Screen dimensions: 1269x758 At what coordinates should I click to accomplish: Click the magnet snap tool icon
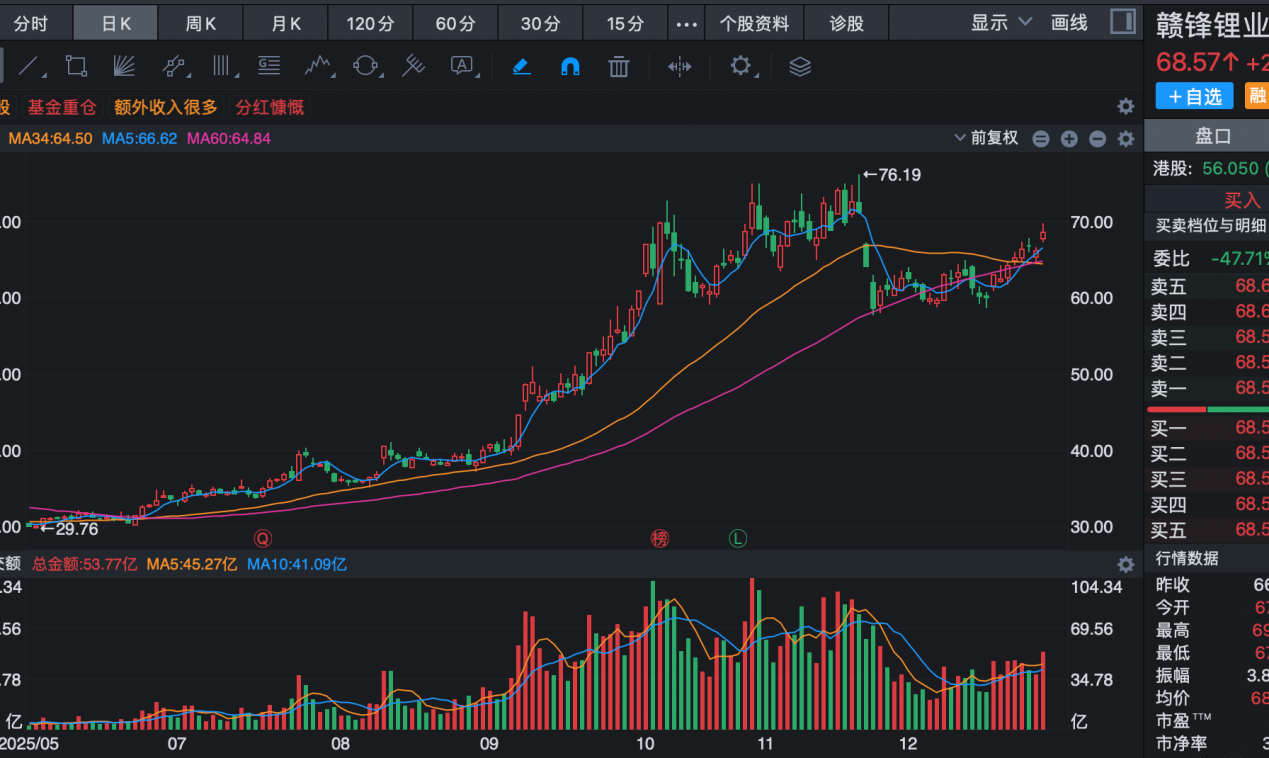pyautogui.click(x=570, y=67)
